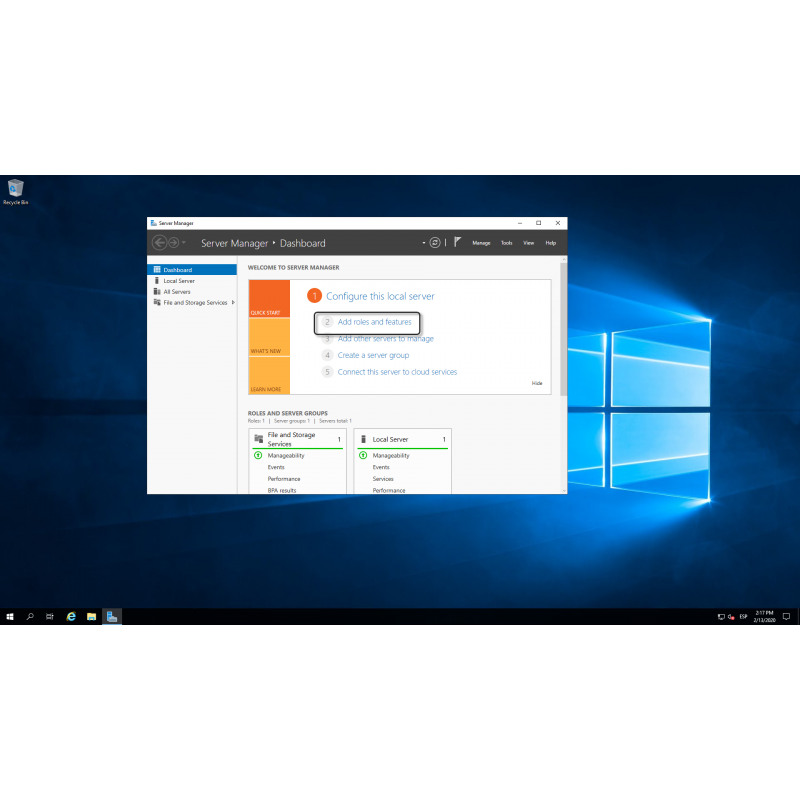
Task: Click the File and Storage Services manageability status icon
Action: coord(257,455)
